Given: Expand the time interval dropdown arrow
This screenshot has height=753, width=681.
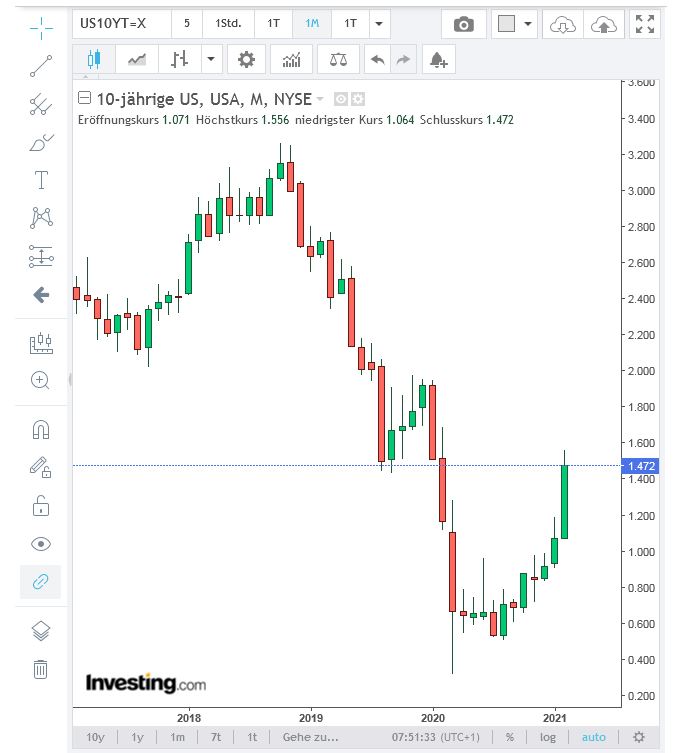Looking at the screenshot, I should pyautogui.click(x=378, y=24).
